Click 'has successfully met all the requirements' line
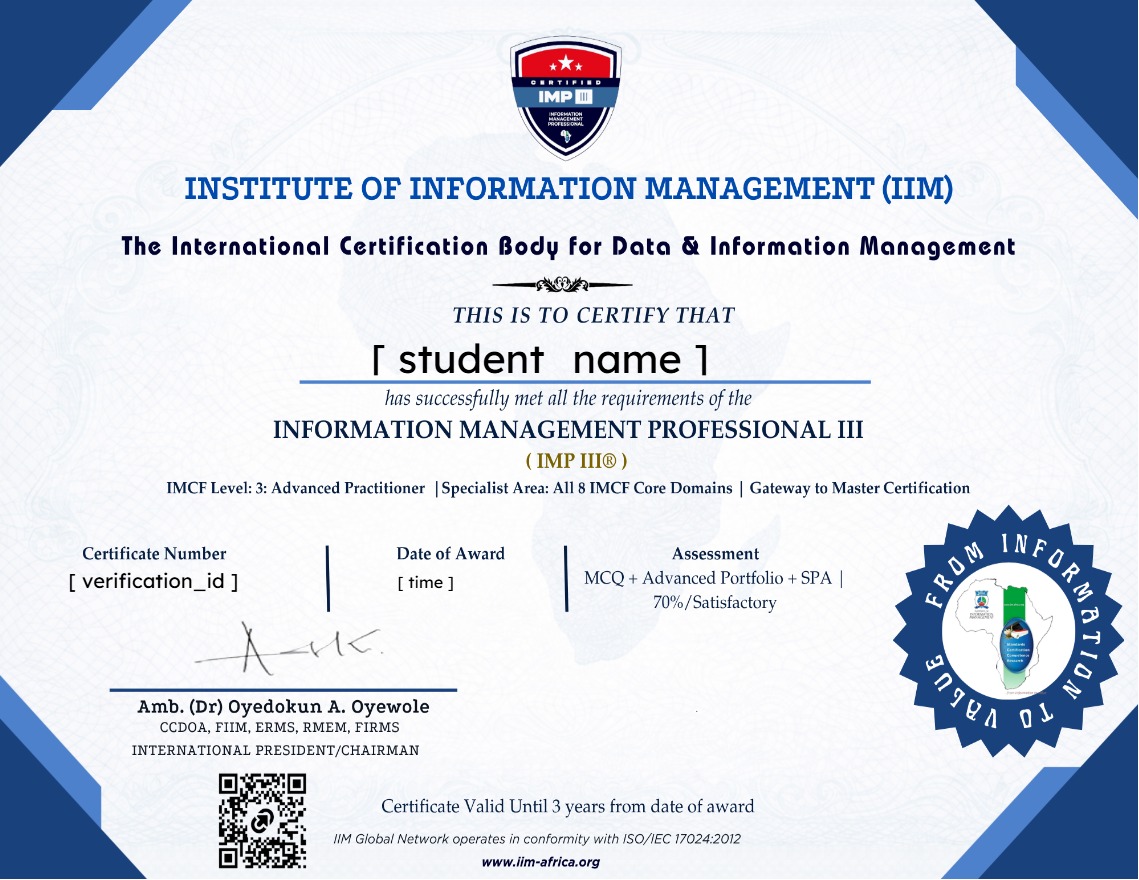The width and height of the screenshot is (1139, 880). (568, 398)
